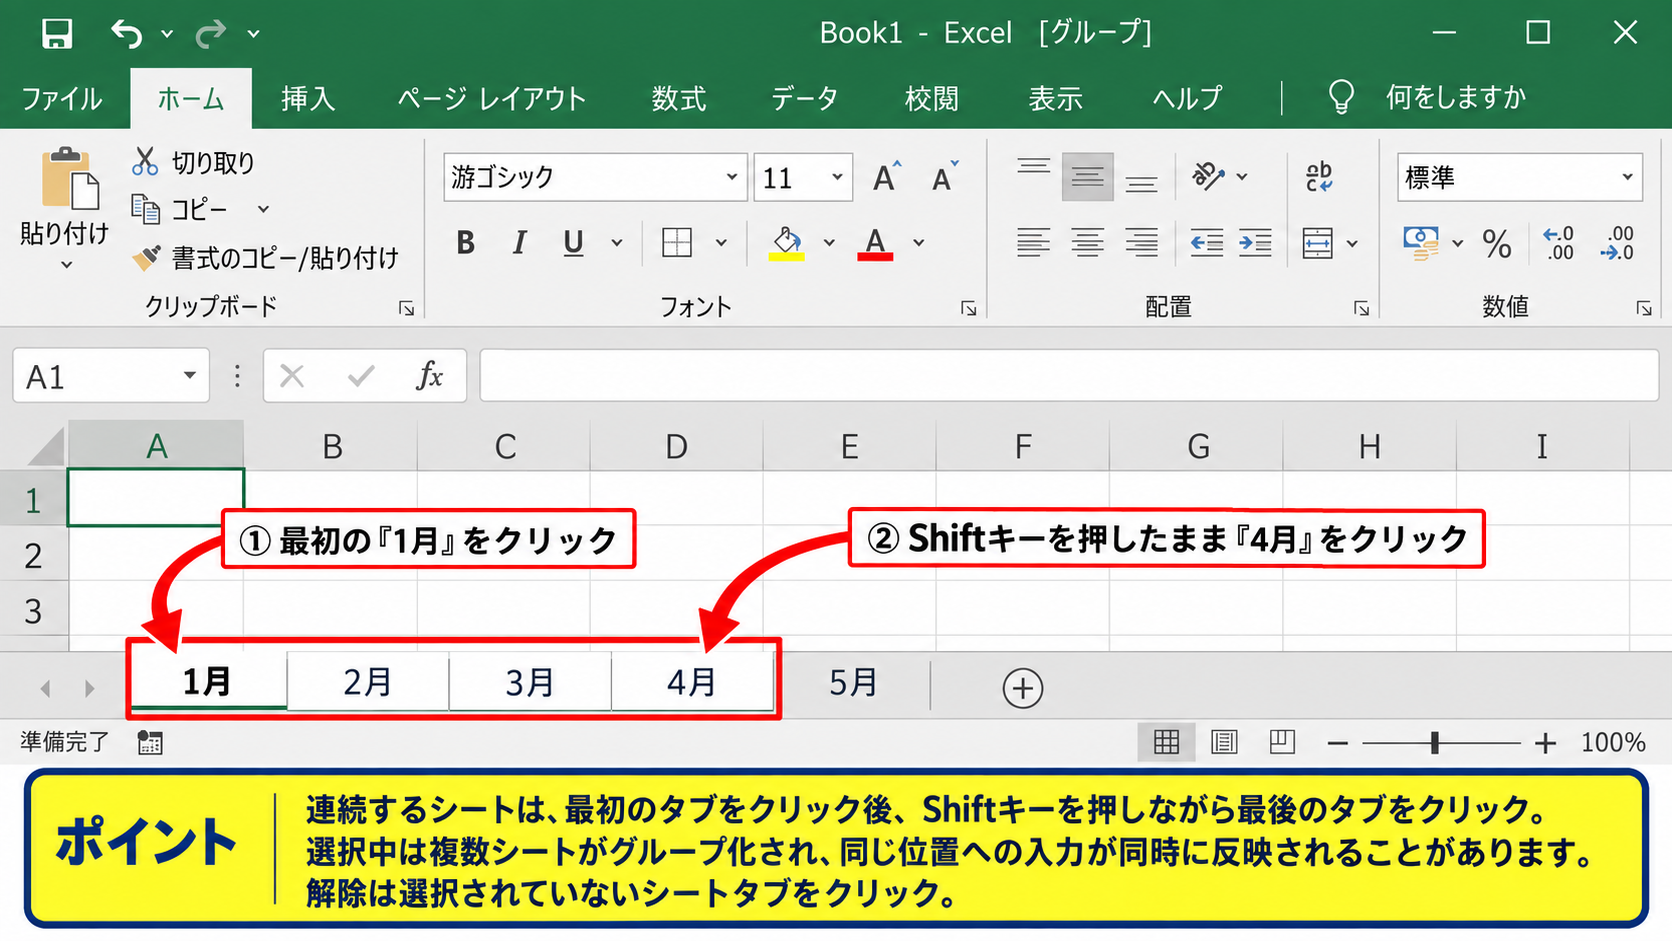
Task: Click the wrap text icon
Action: [1319, 177]
